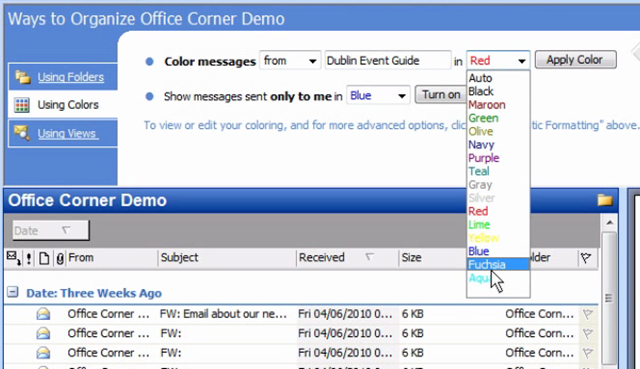Open the Using Views link

tap(67, 133)
